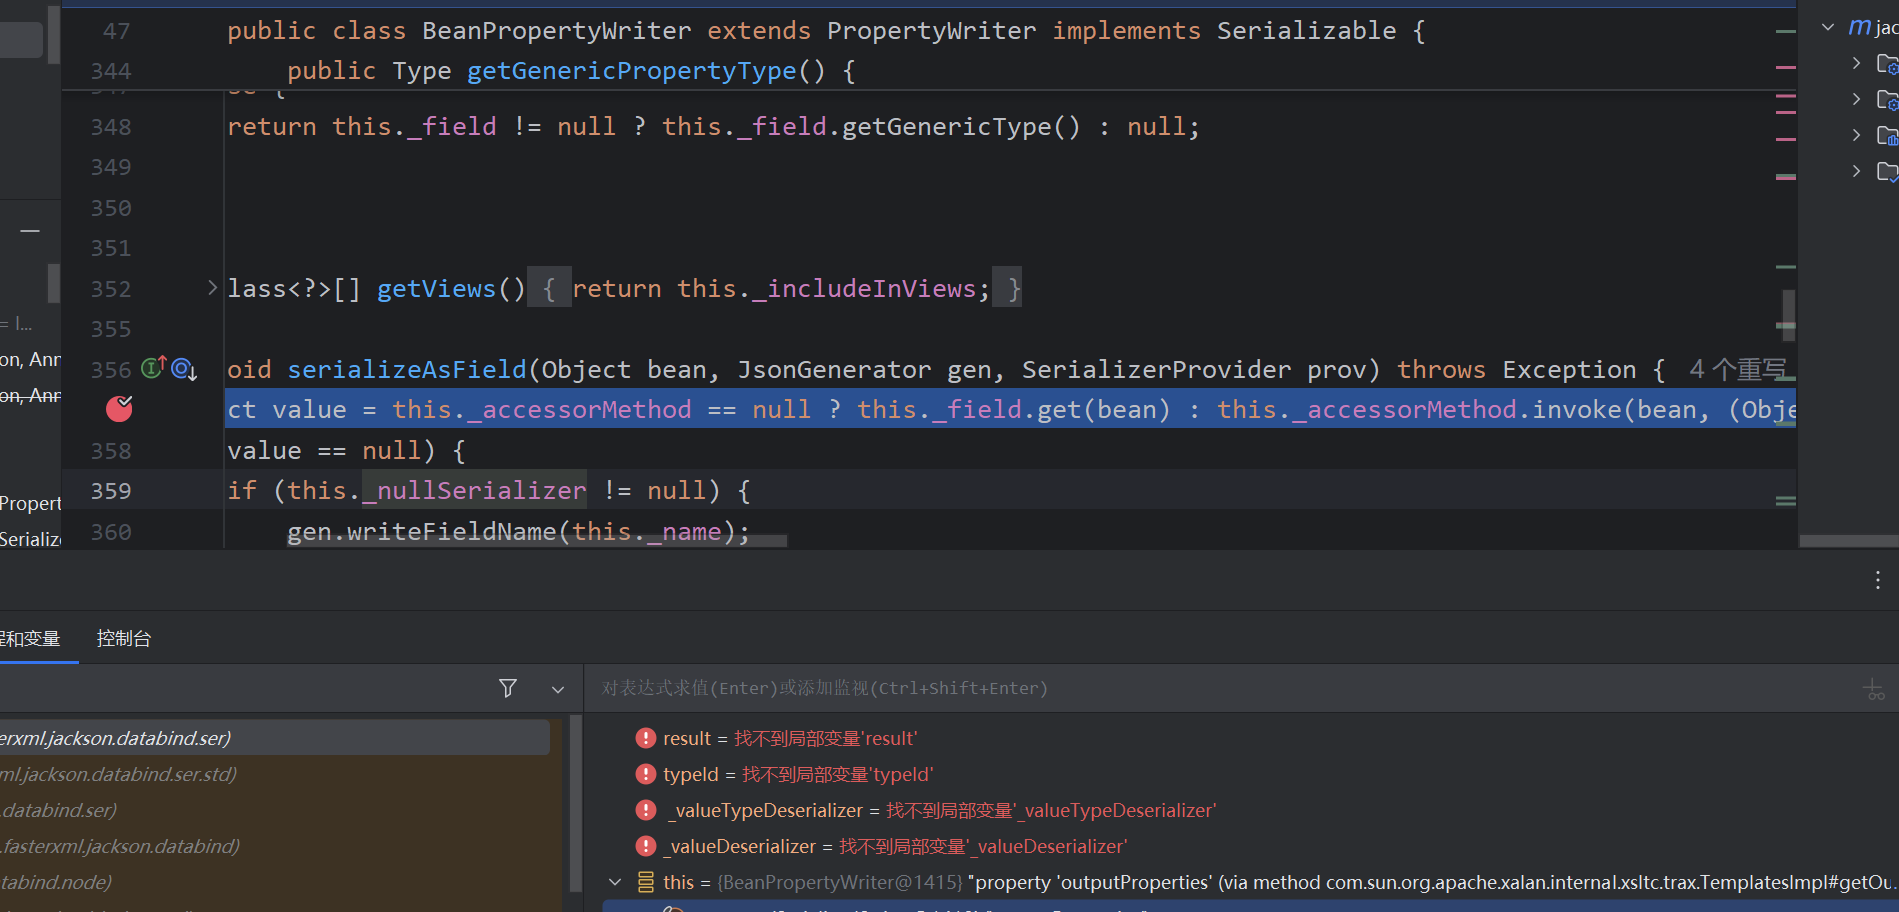The image size is (1899, 912).
Task: Click the BeanPropertyWriter class name in sticky header
Action: click(556, 31)
